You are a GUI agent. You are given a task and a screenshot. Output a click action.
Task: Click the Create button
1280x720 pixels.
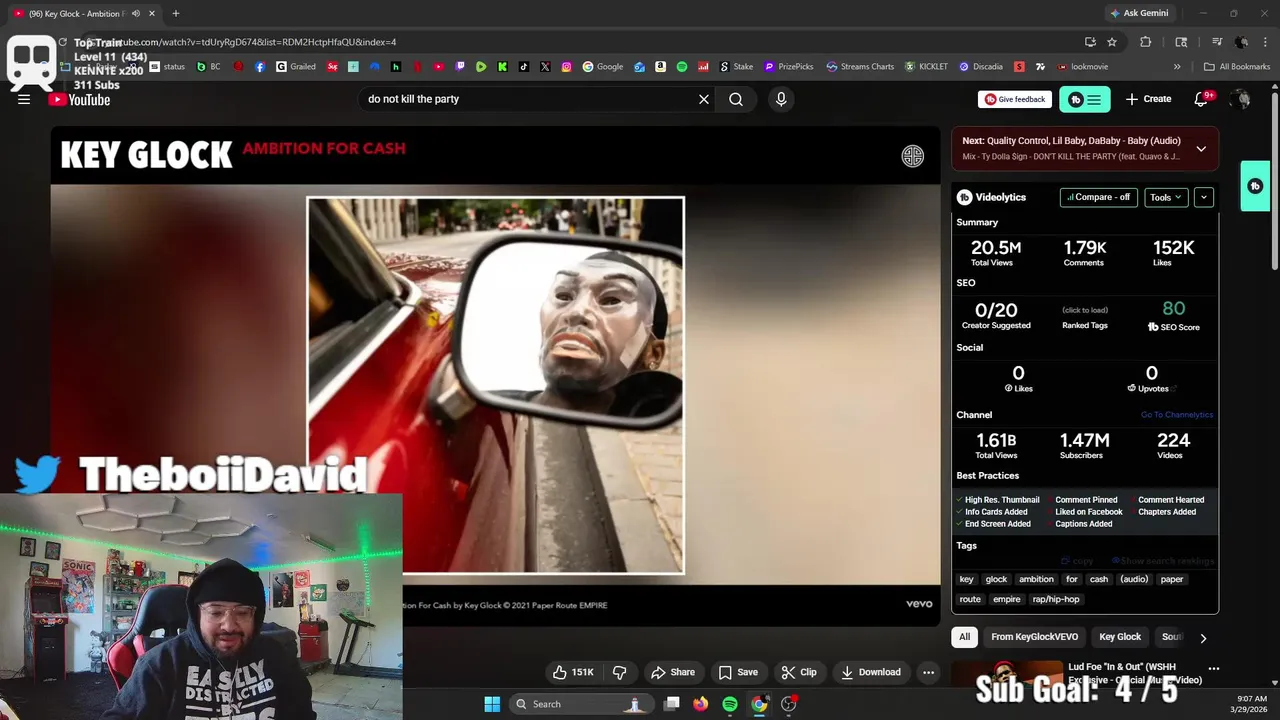(1148, 99)
